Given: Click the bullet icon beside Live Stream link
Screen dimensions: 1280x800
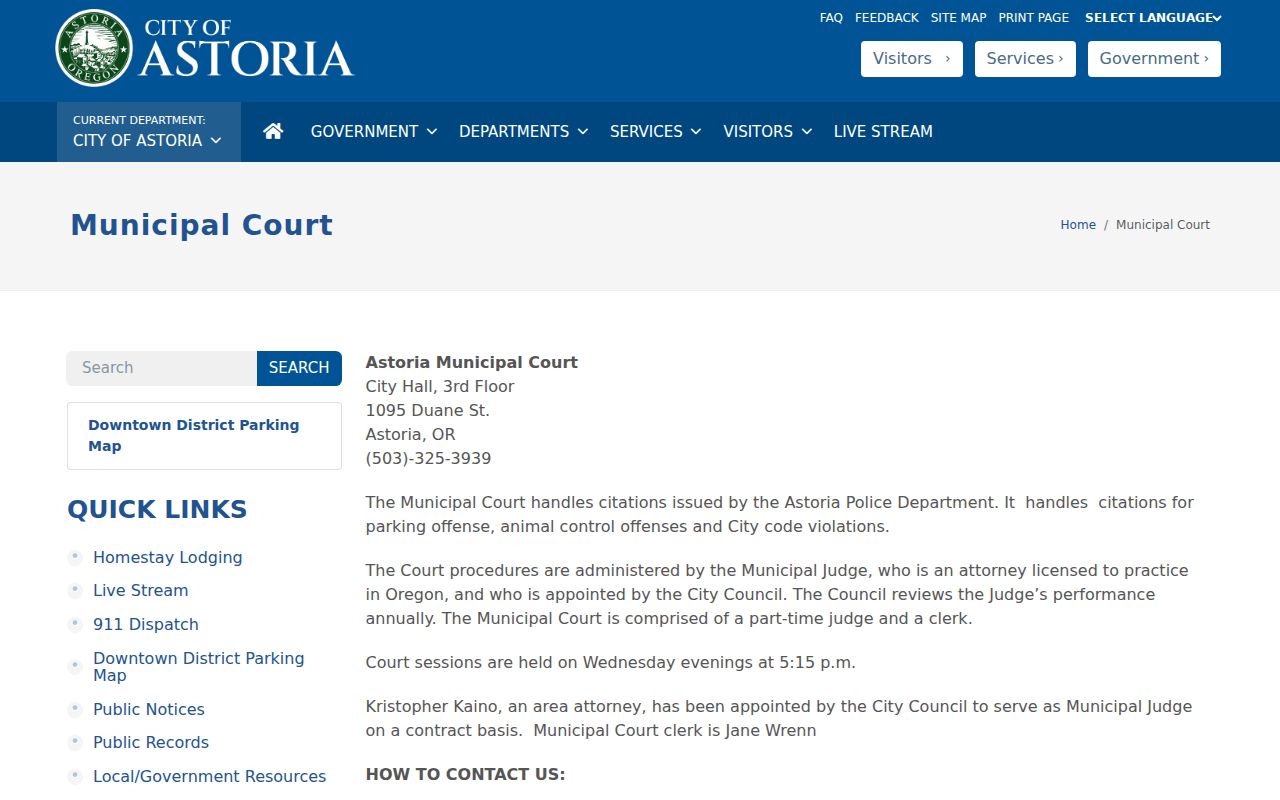Looking at the screenshot, I should coord(75,590).
